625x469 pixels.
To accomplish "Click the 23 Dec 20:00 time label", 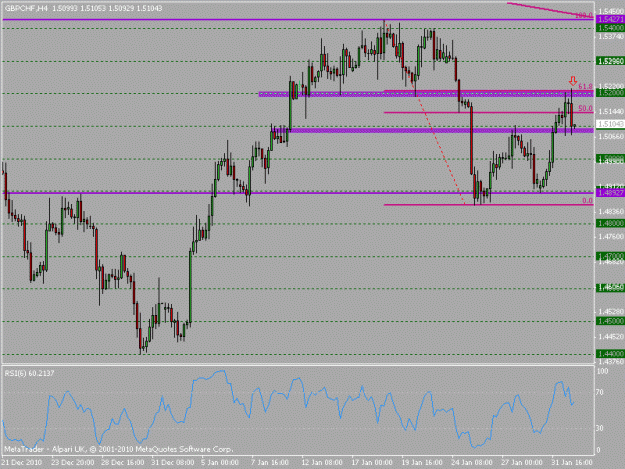I will (73, 463).
